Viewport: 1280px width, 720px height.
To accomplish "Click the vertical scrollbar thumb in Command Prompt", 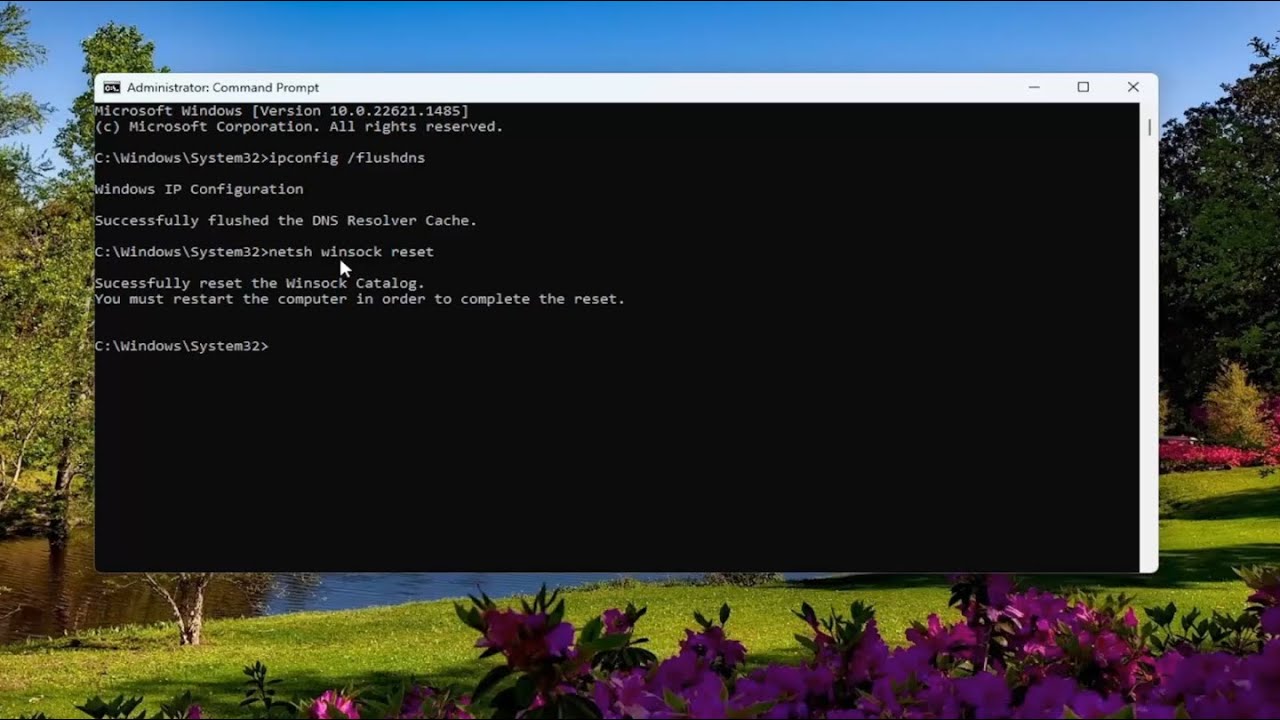I will 1149,127.
